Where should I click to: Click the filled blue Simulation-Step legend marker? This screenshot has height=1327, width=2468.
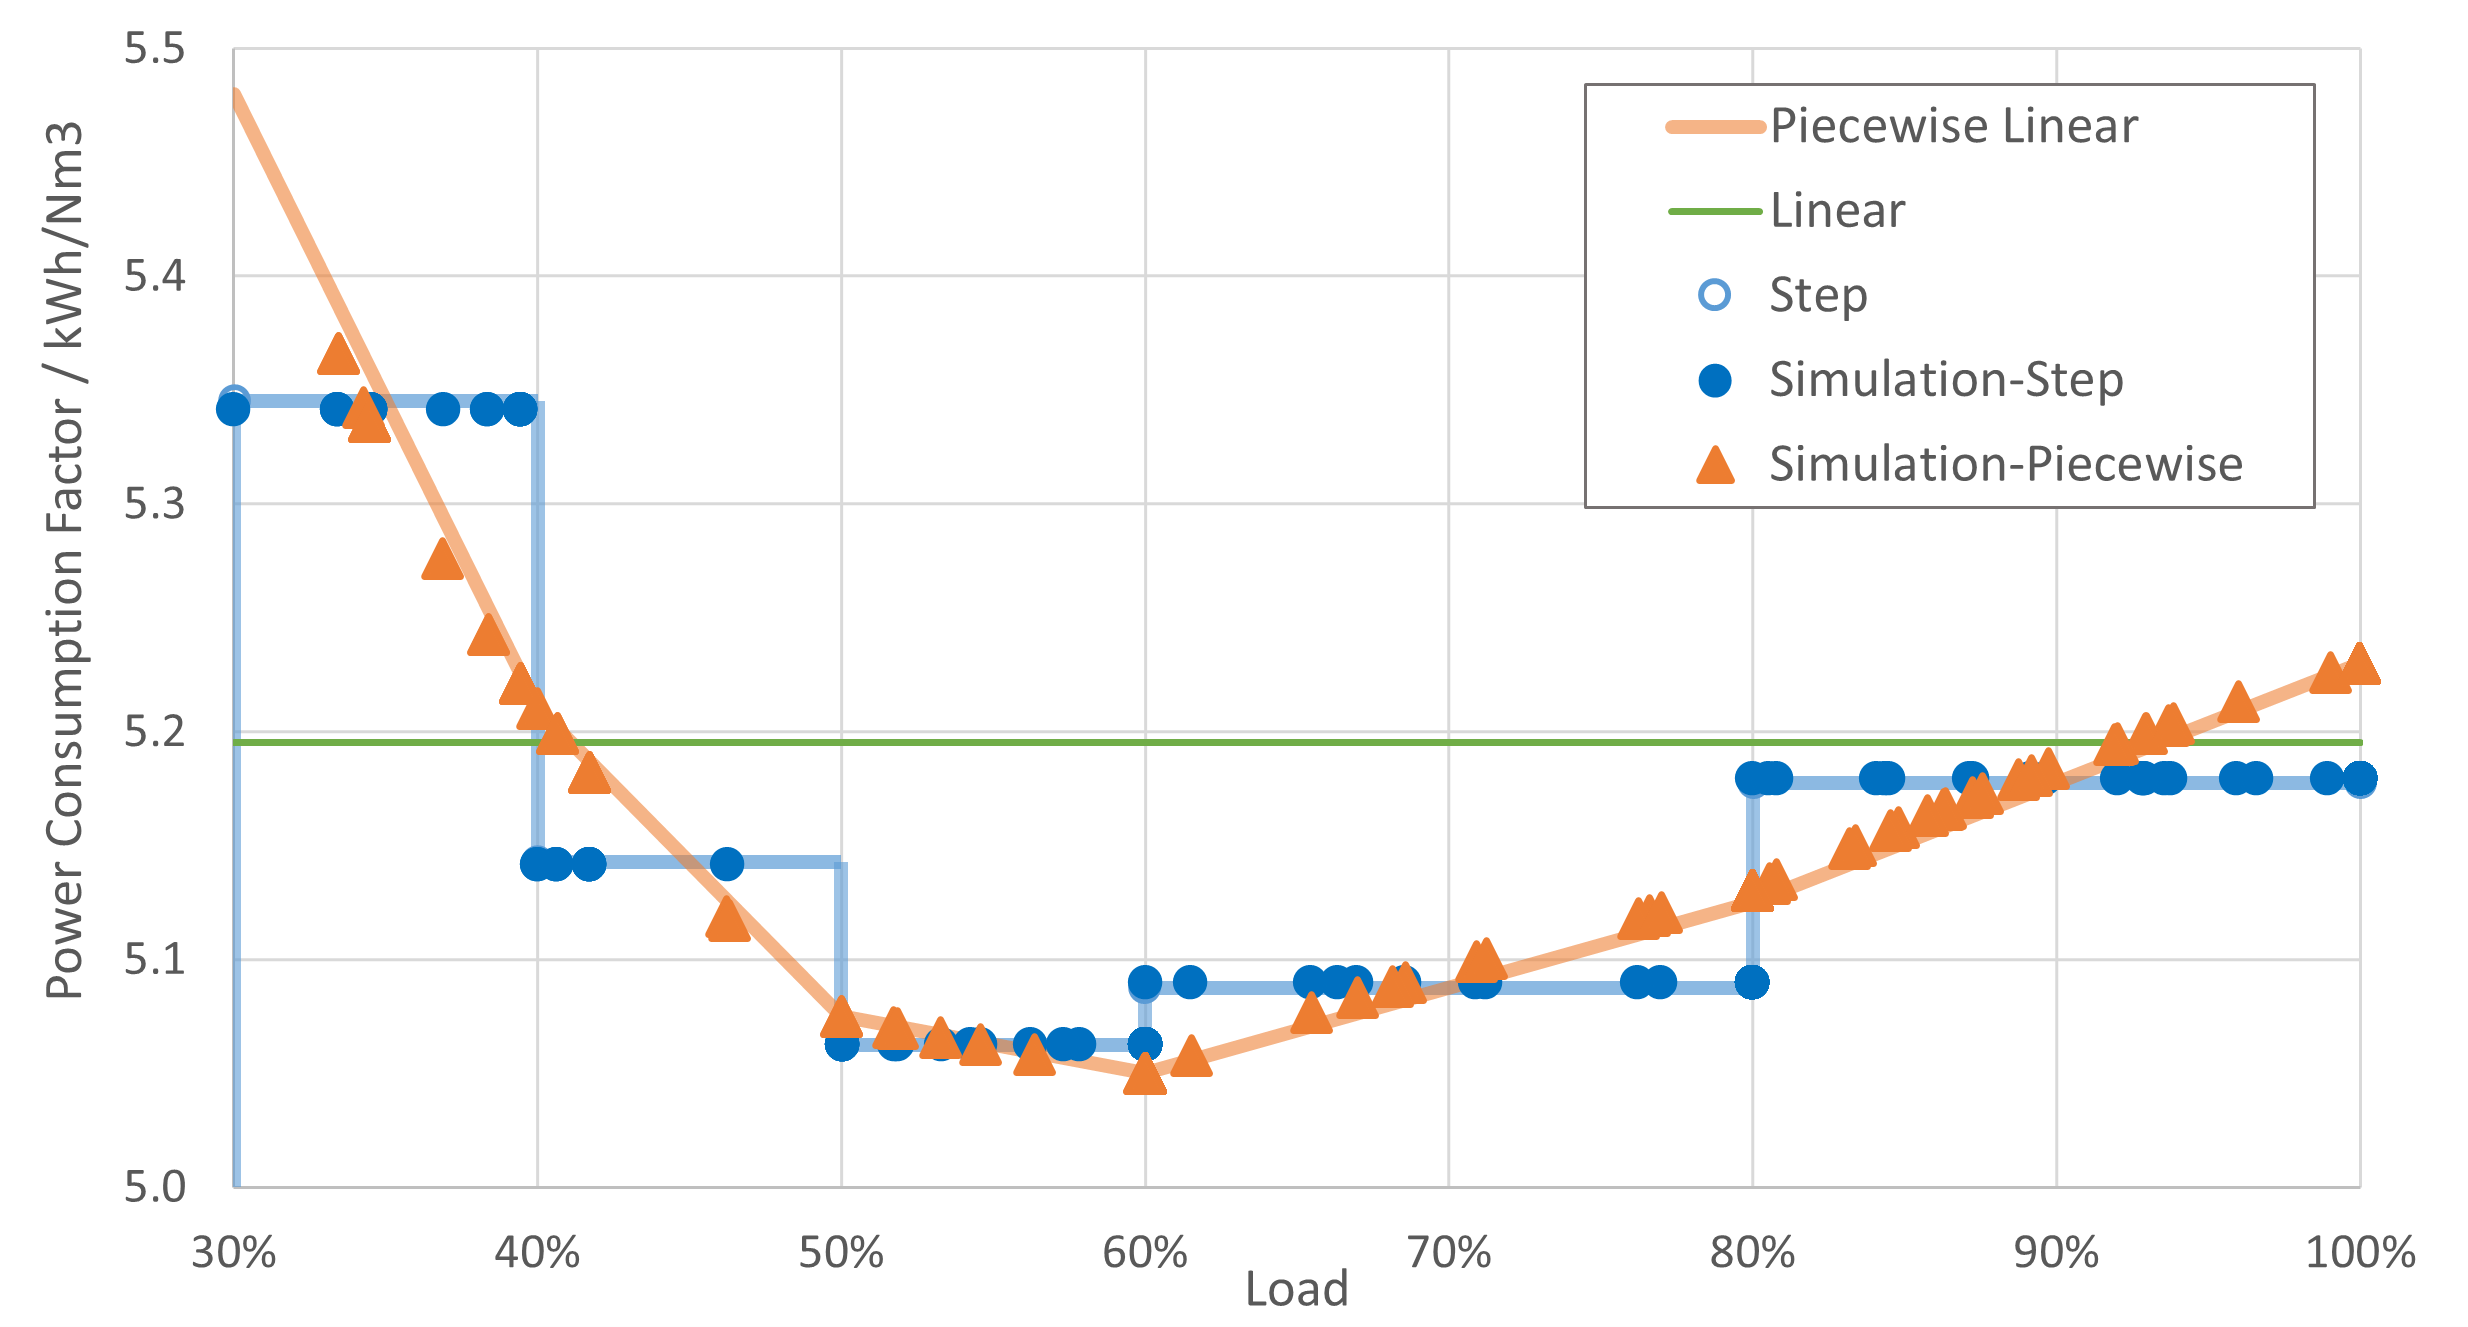click(1715, 381)
